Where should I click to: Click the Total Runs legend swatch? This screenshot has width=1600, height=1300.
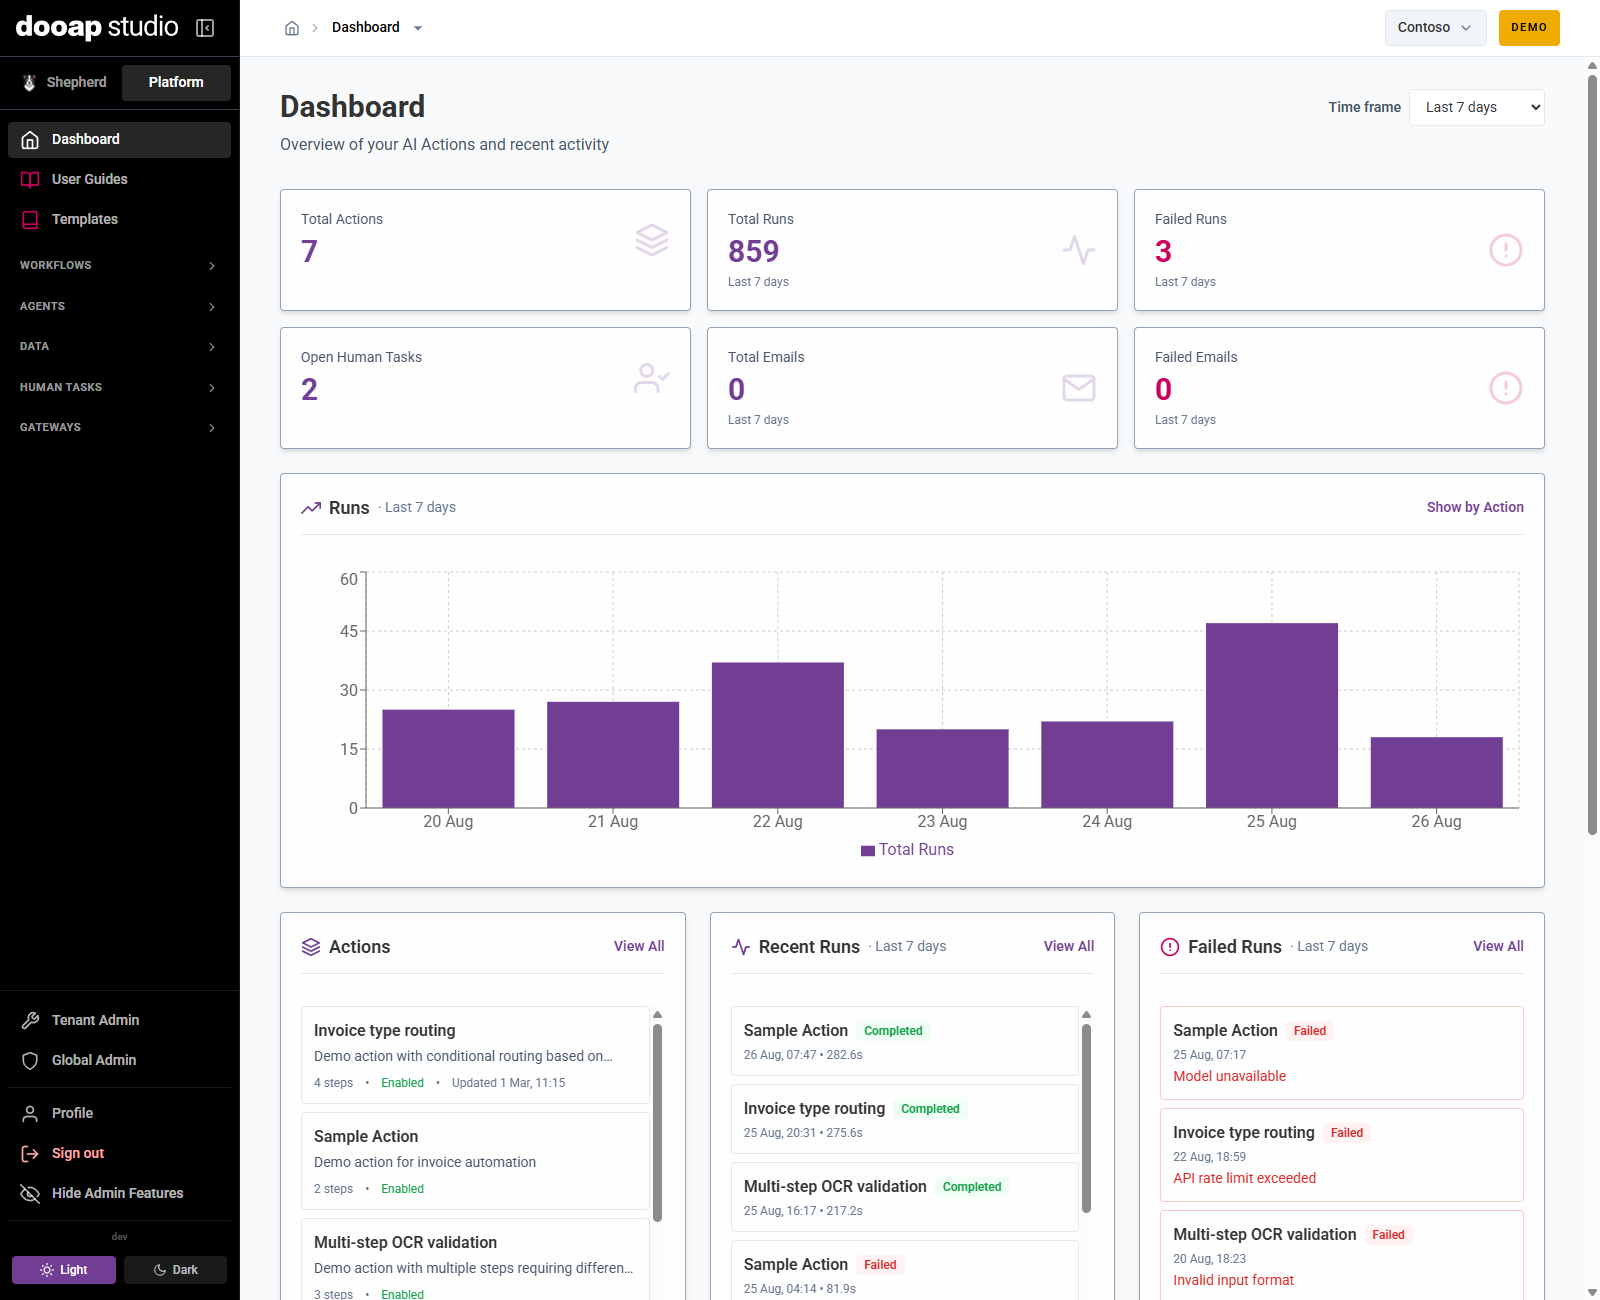coord(868,851)
